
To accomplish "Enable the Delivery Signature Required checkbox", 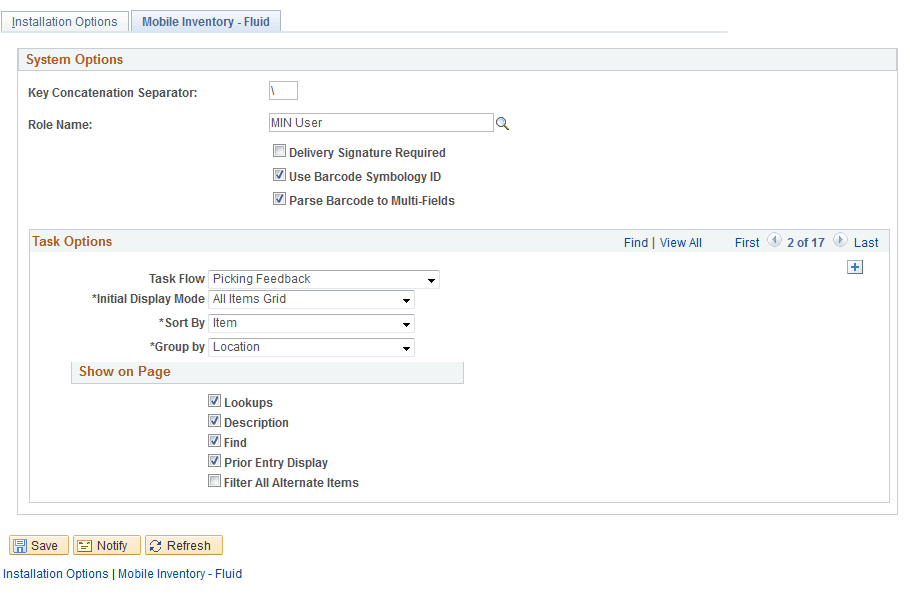I will coord(279,151).
